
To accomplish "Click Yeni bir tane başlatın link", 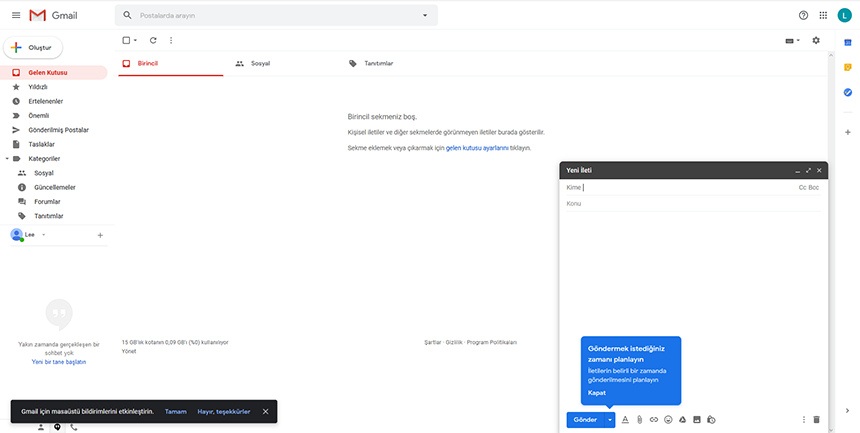I will click(59, 362).
